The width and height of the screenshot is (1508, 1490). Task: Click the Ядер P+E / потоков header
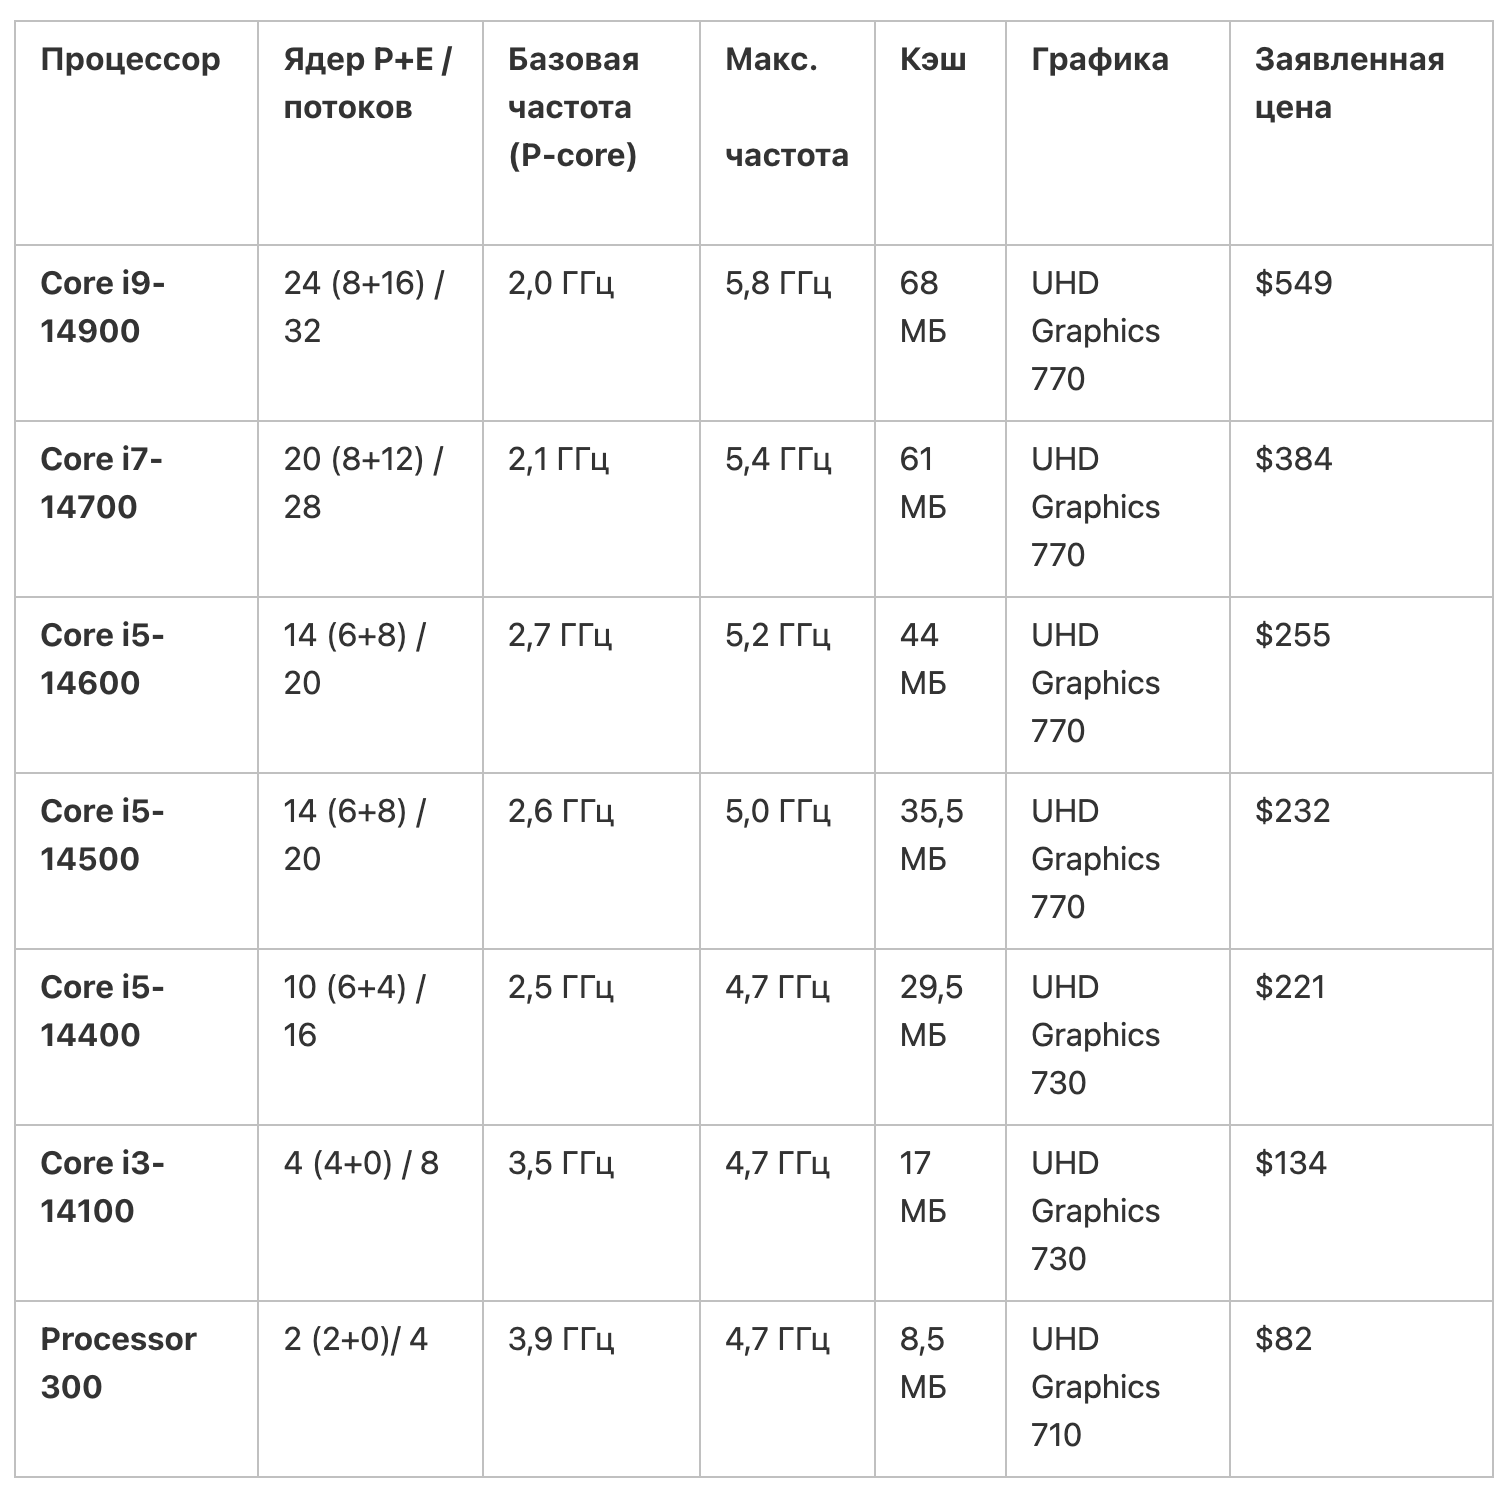pyautogui.click(x=367, y=83)
